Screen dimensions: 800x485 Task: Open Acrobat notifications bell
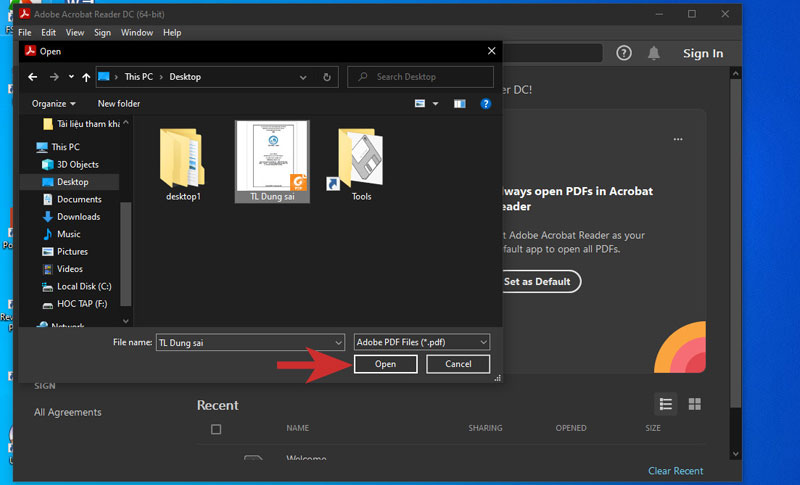tap(654, 53)
